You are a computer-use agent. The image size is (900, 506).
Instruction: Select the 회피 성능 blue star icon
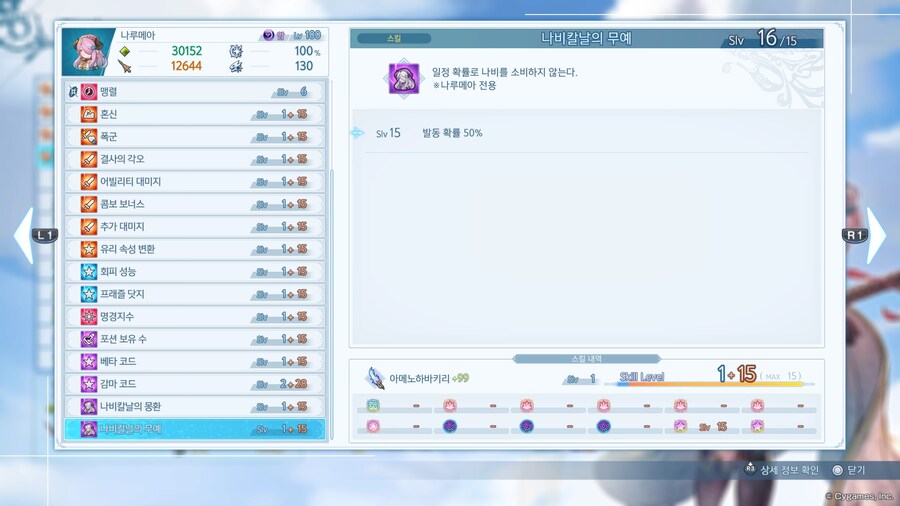88,271
